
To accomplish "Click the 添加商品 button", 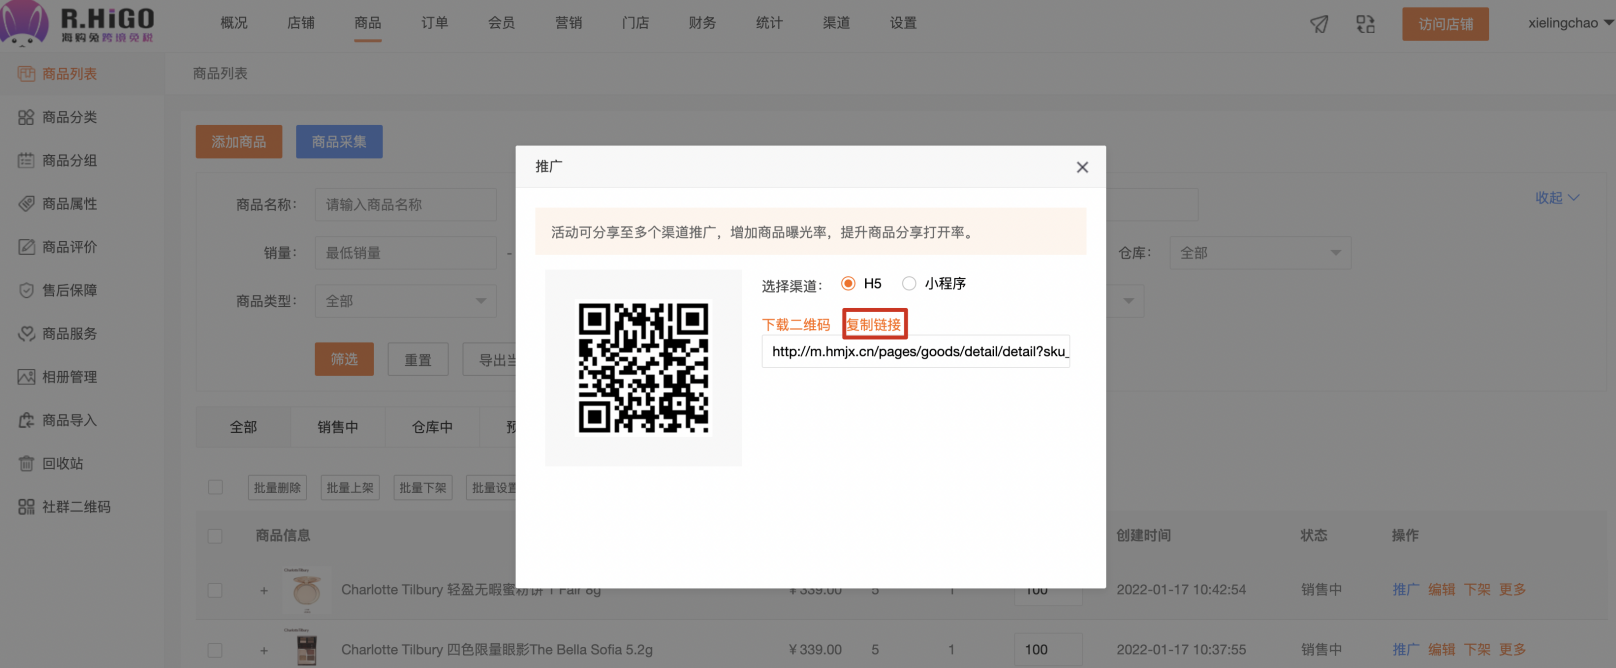I will point(239,142).
